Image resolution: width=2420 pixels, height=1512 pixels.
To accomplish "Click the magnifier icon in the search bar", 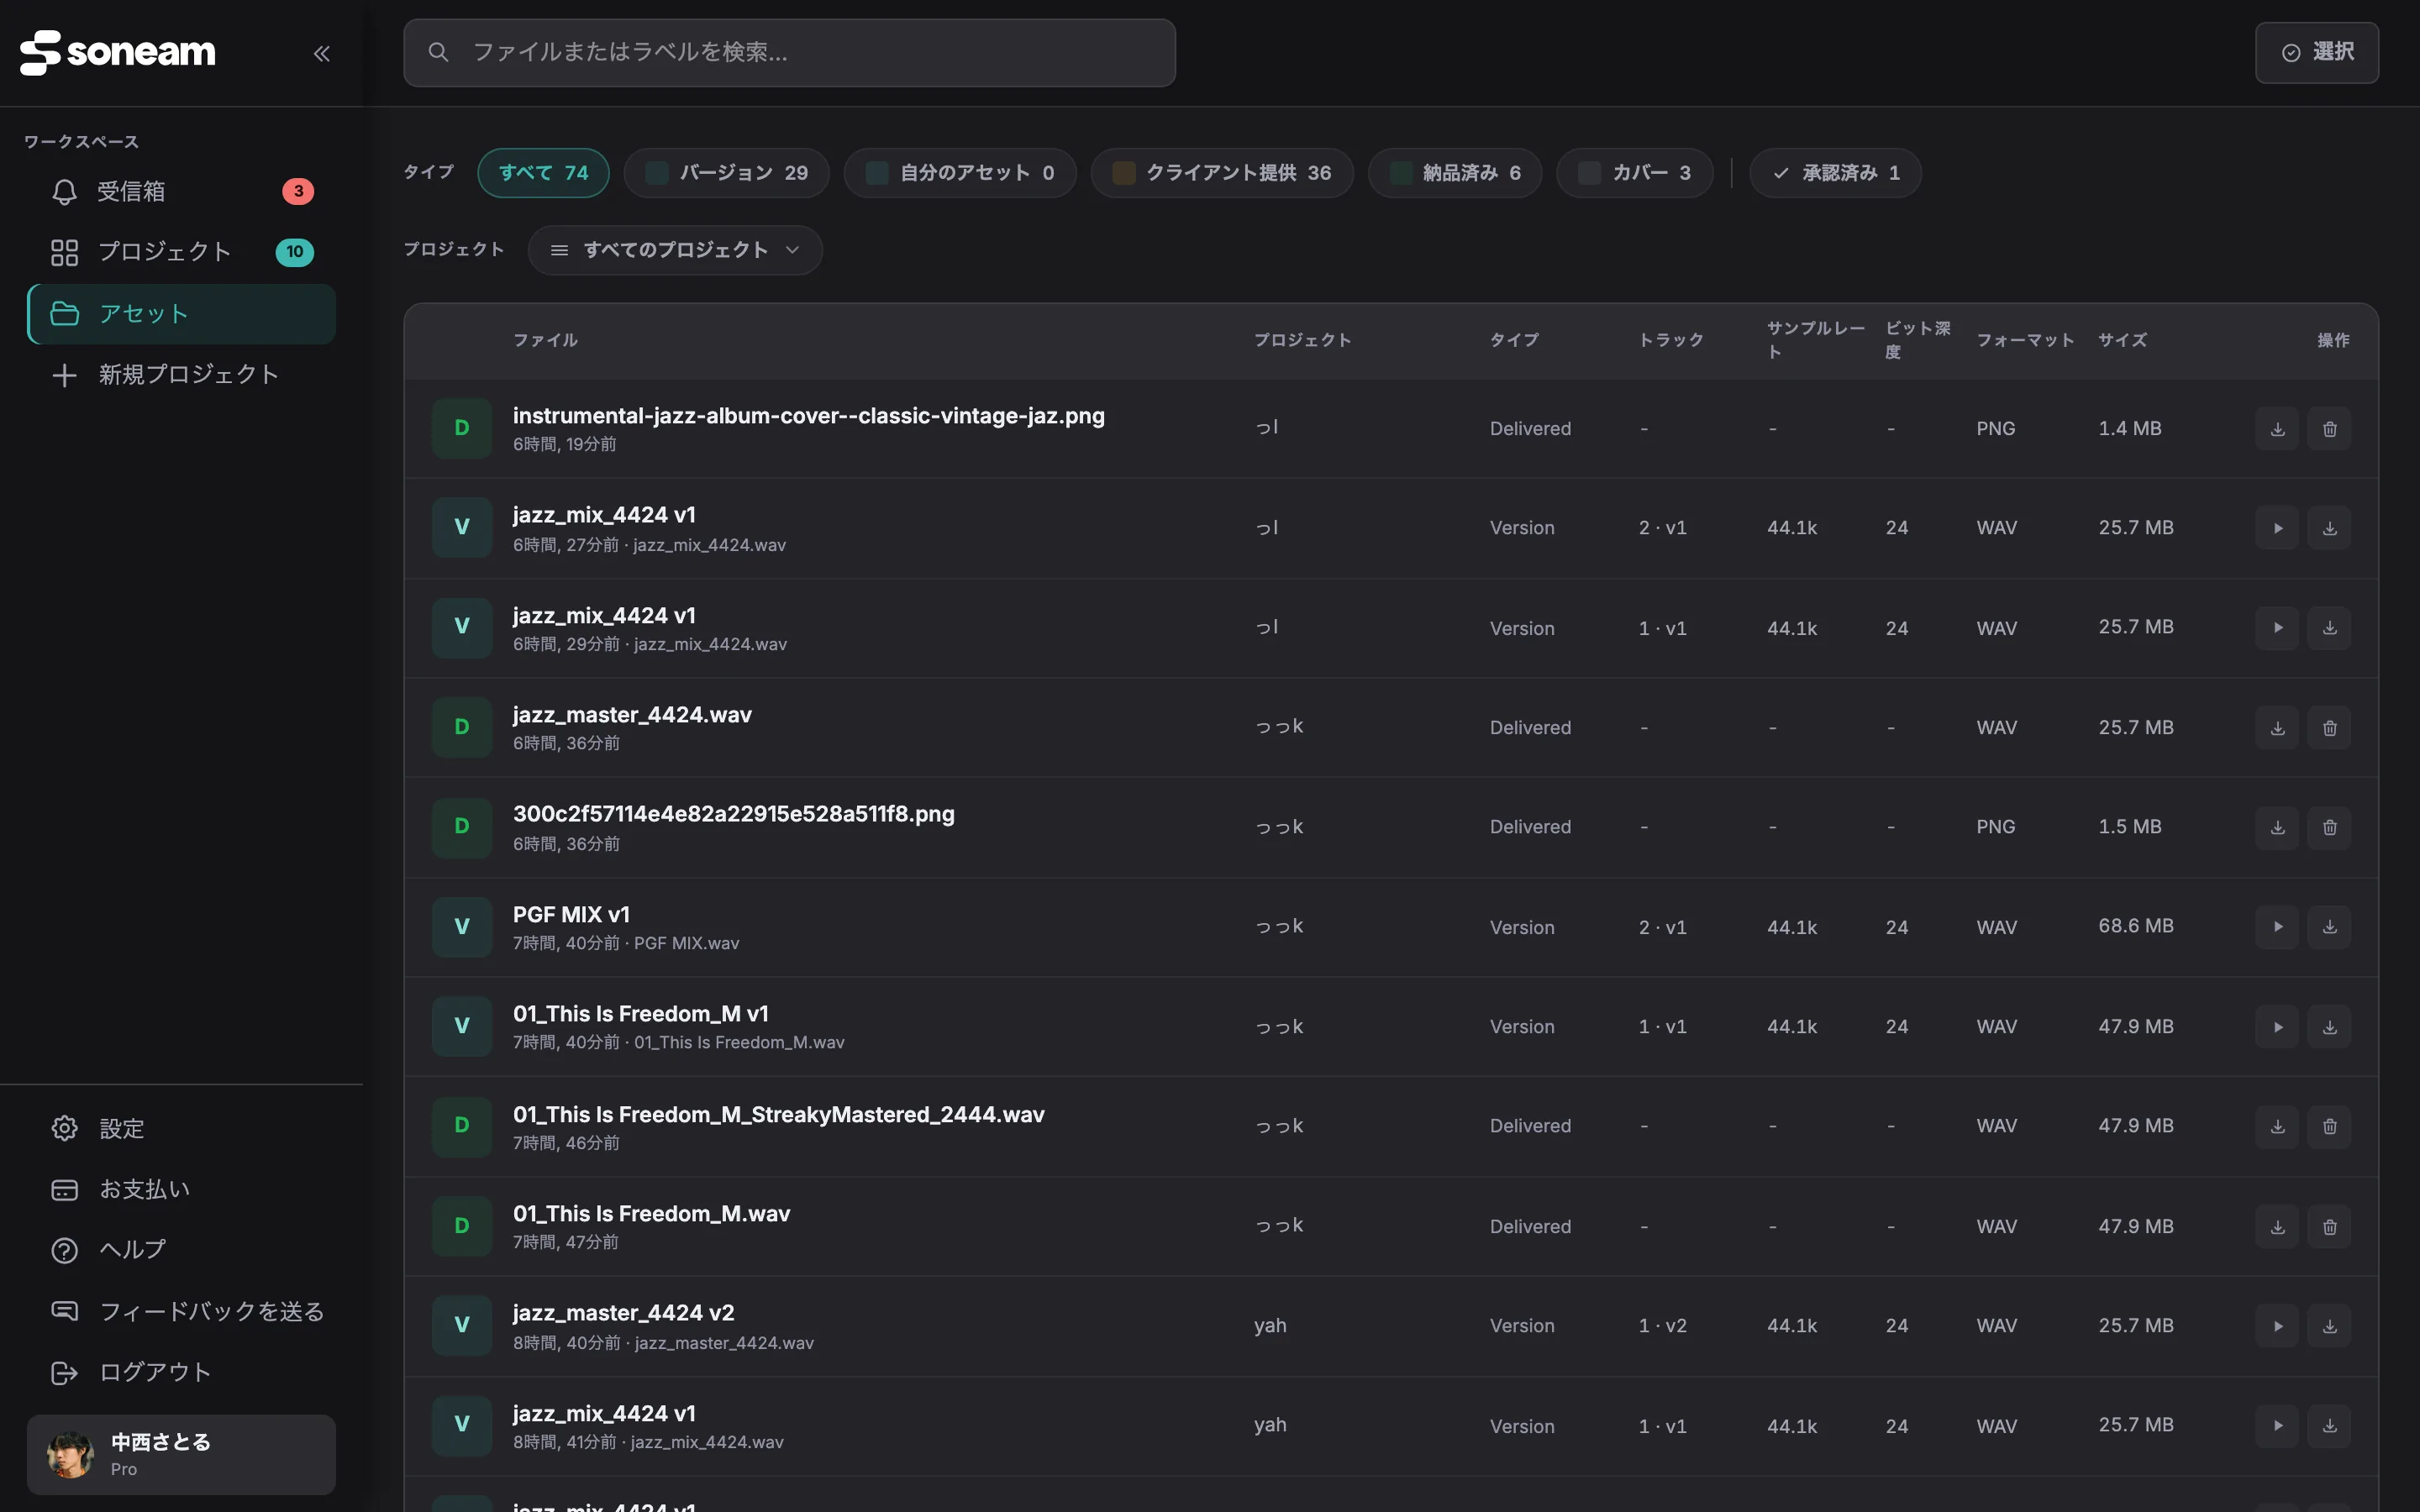I will pyautogui.click(x=438, y=52).
